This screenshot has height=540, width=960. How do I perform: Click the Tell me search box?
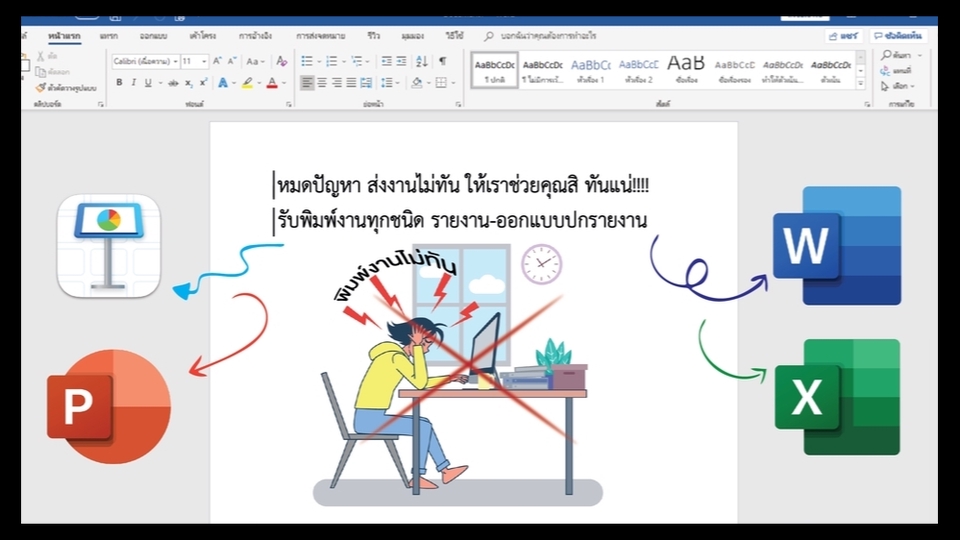541,36
